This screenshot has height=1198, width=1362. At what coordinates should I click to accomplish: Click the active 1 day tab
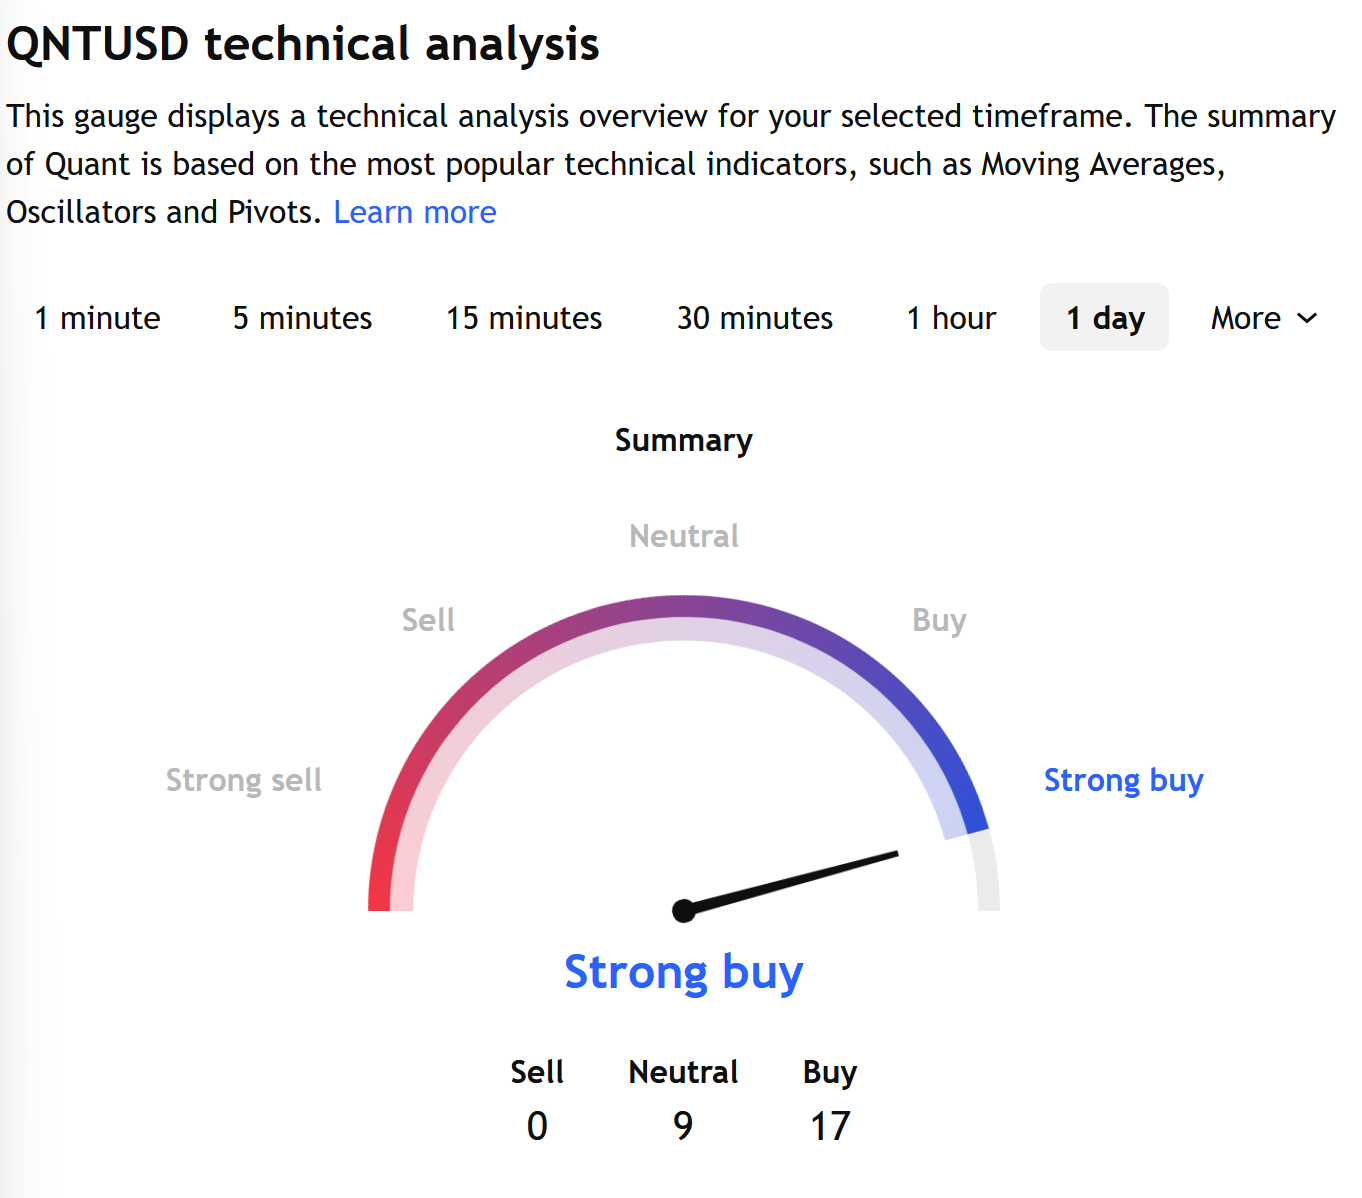[x=1104, y=318]
